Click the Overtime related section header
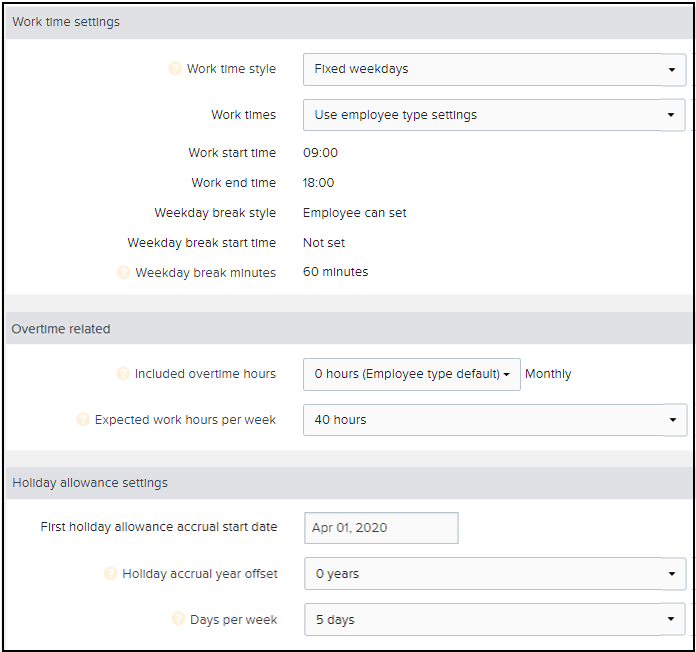Screen dimensions: 696x652 tap(349, 328)
